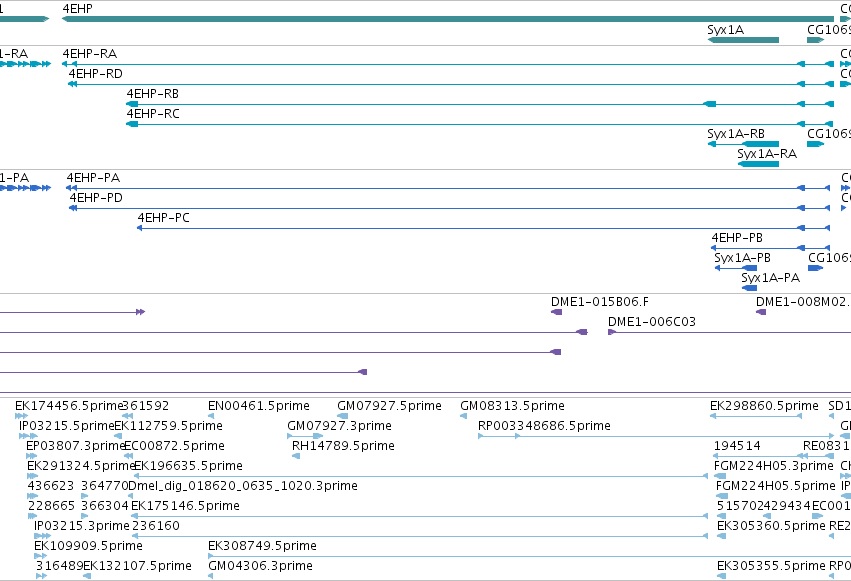The width and height of the screenshot is (851, 581).
Task: Open the GM07927.5prime EST label
Action: tap(389, 406)
